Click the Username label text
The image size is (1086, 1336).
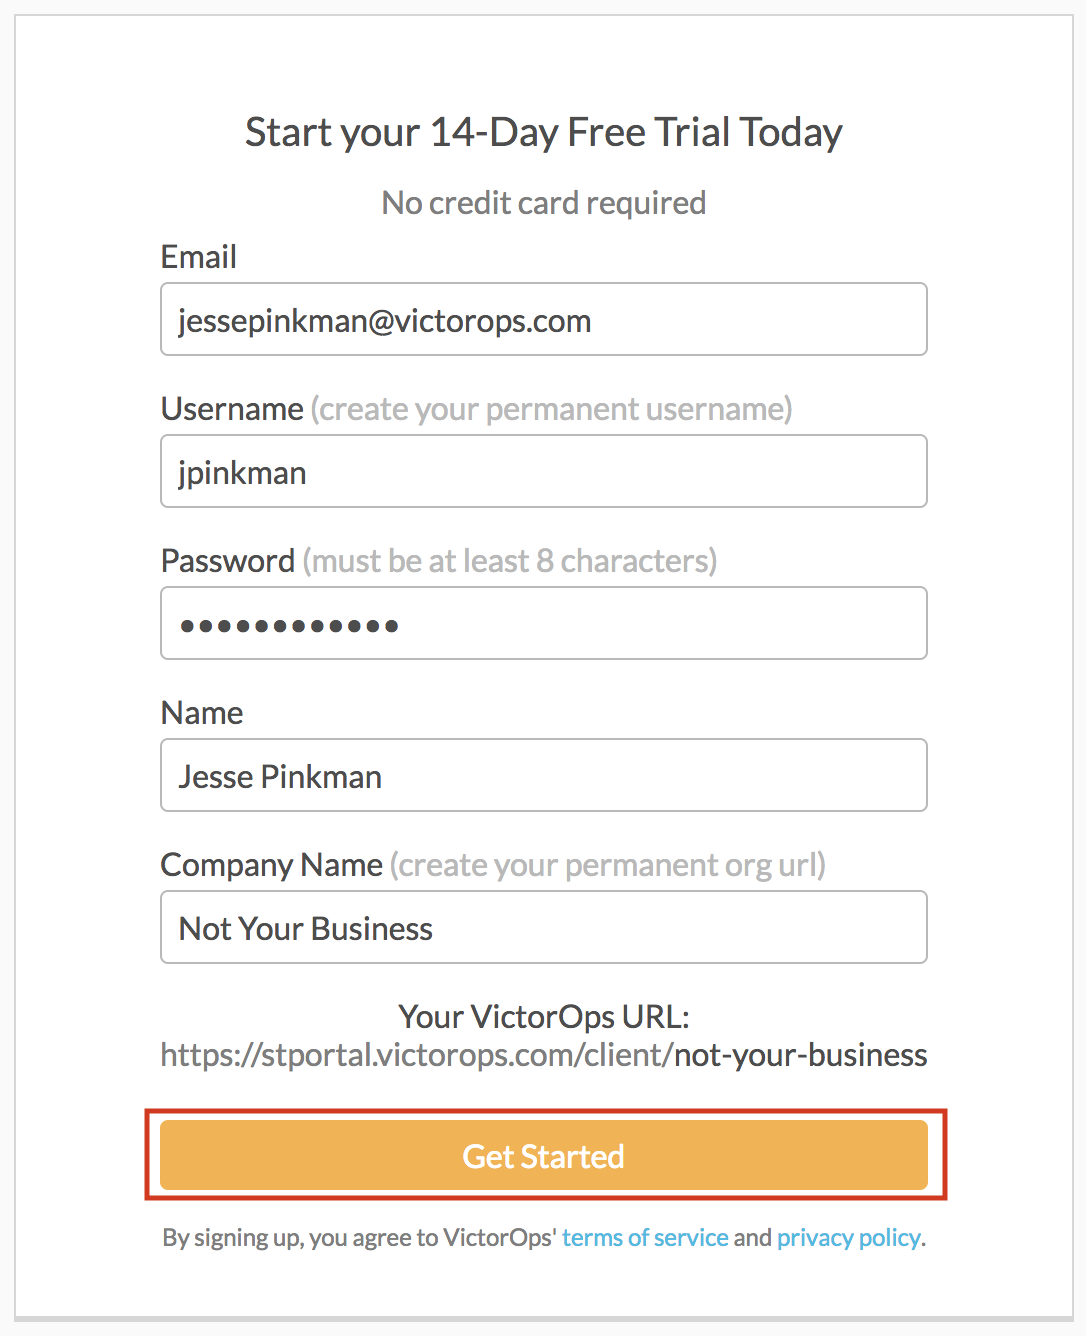(x=232, y=409)
